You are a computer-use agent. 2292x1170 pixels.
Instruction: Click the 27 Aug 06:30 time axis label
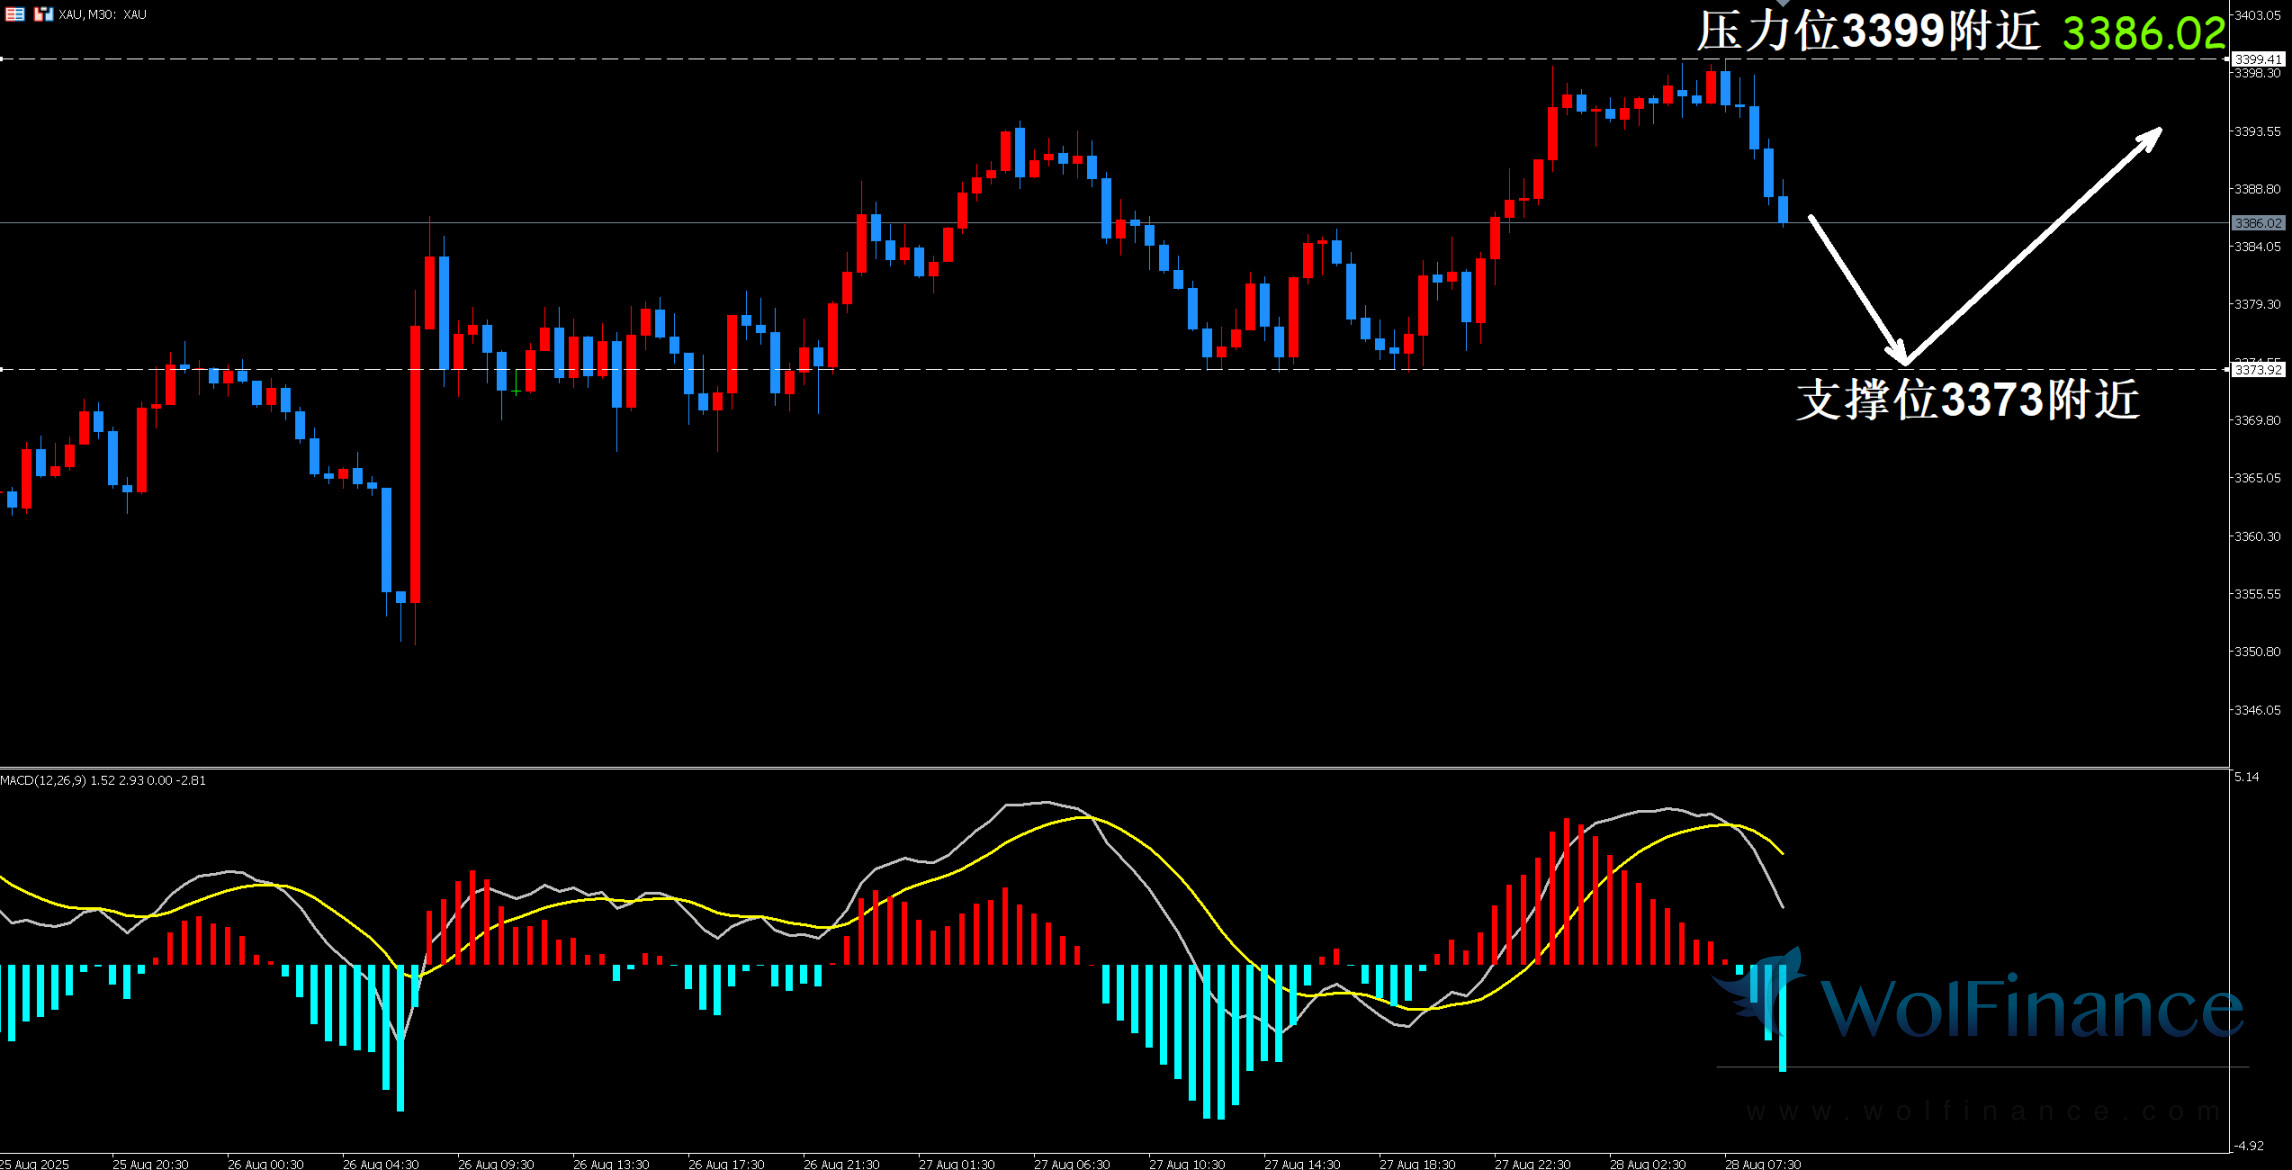(x=1072, y=1164)
